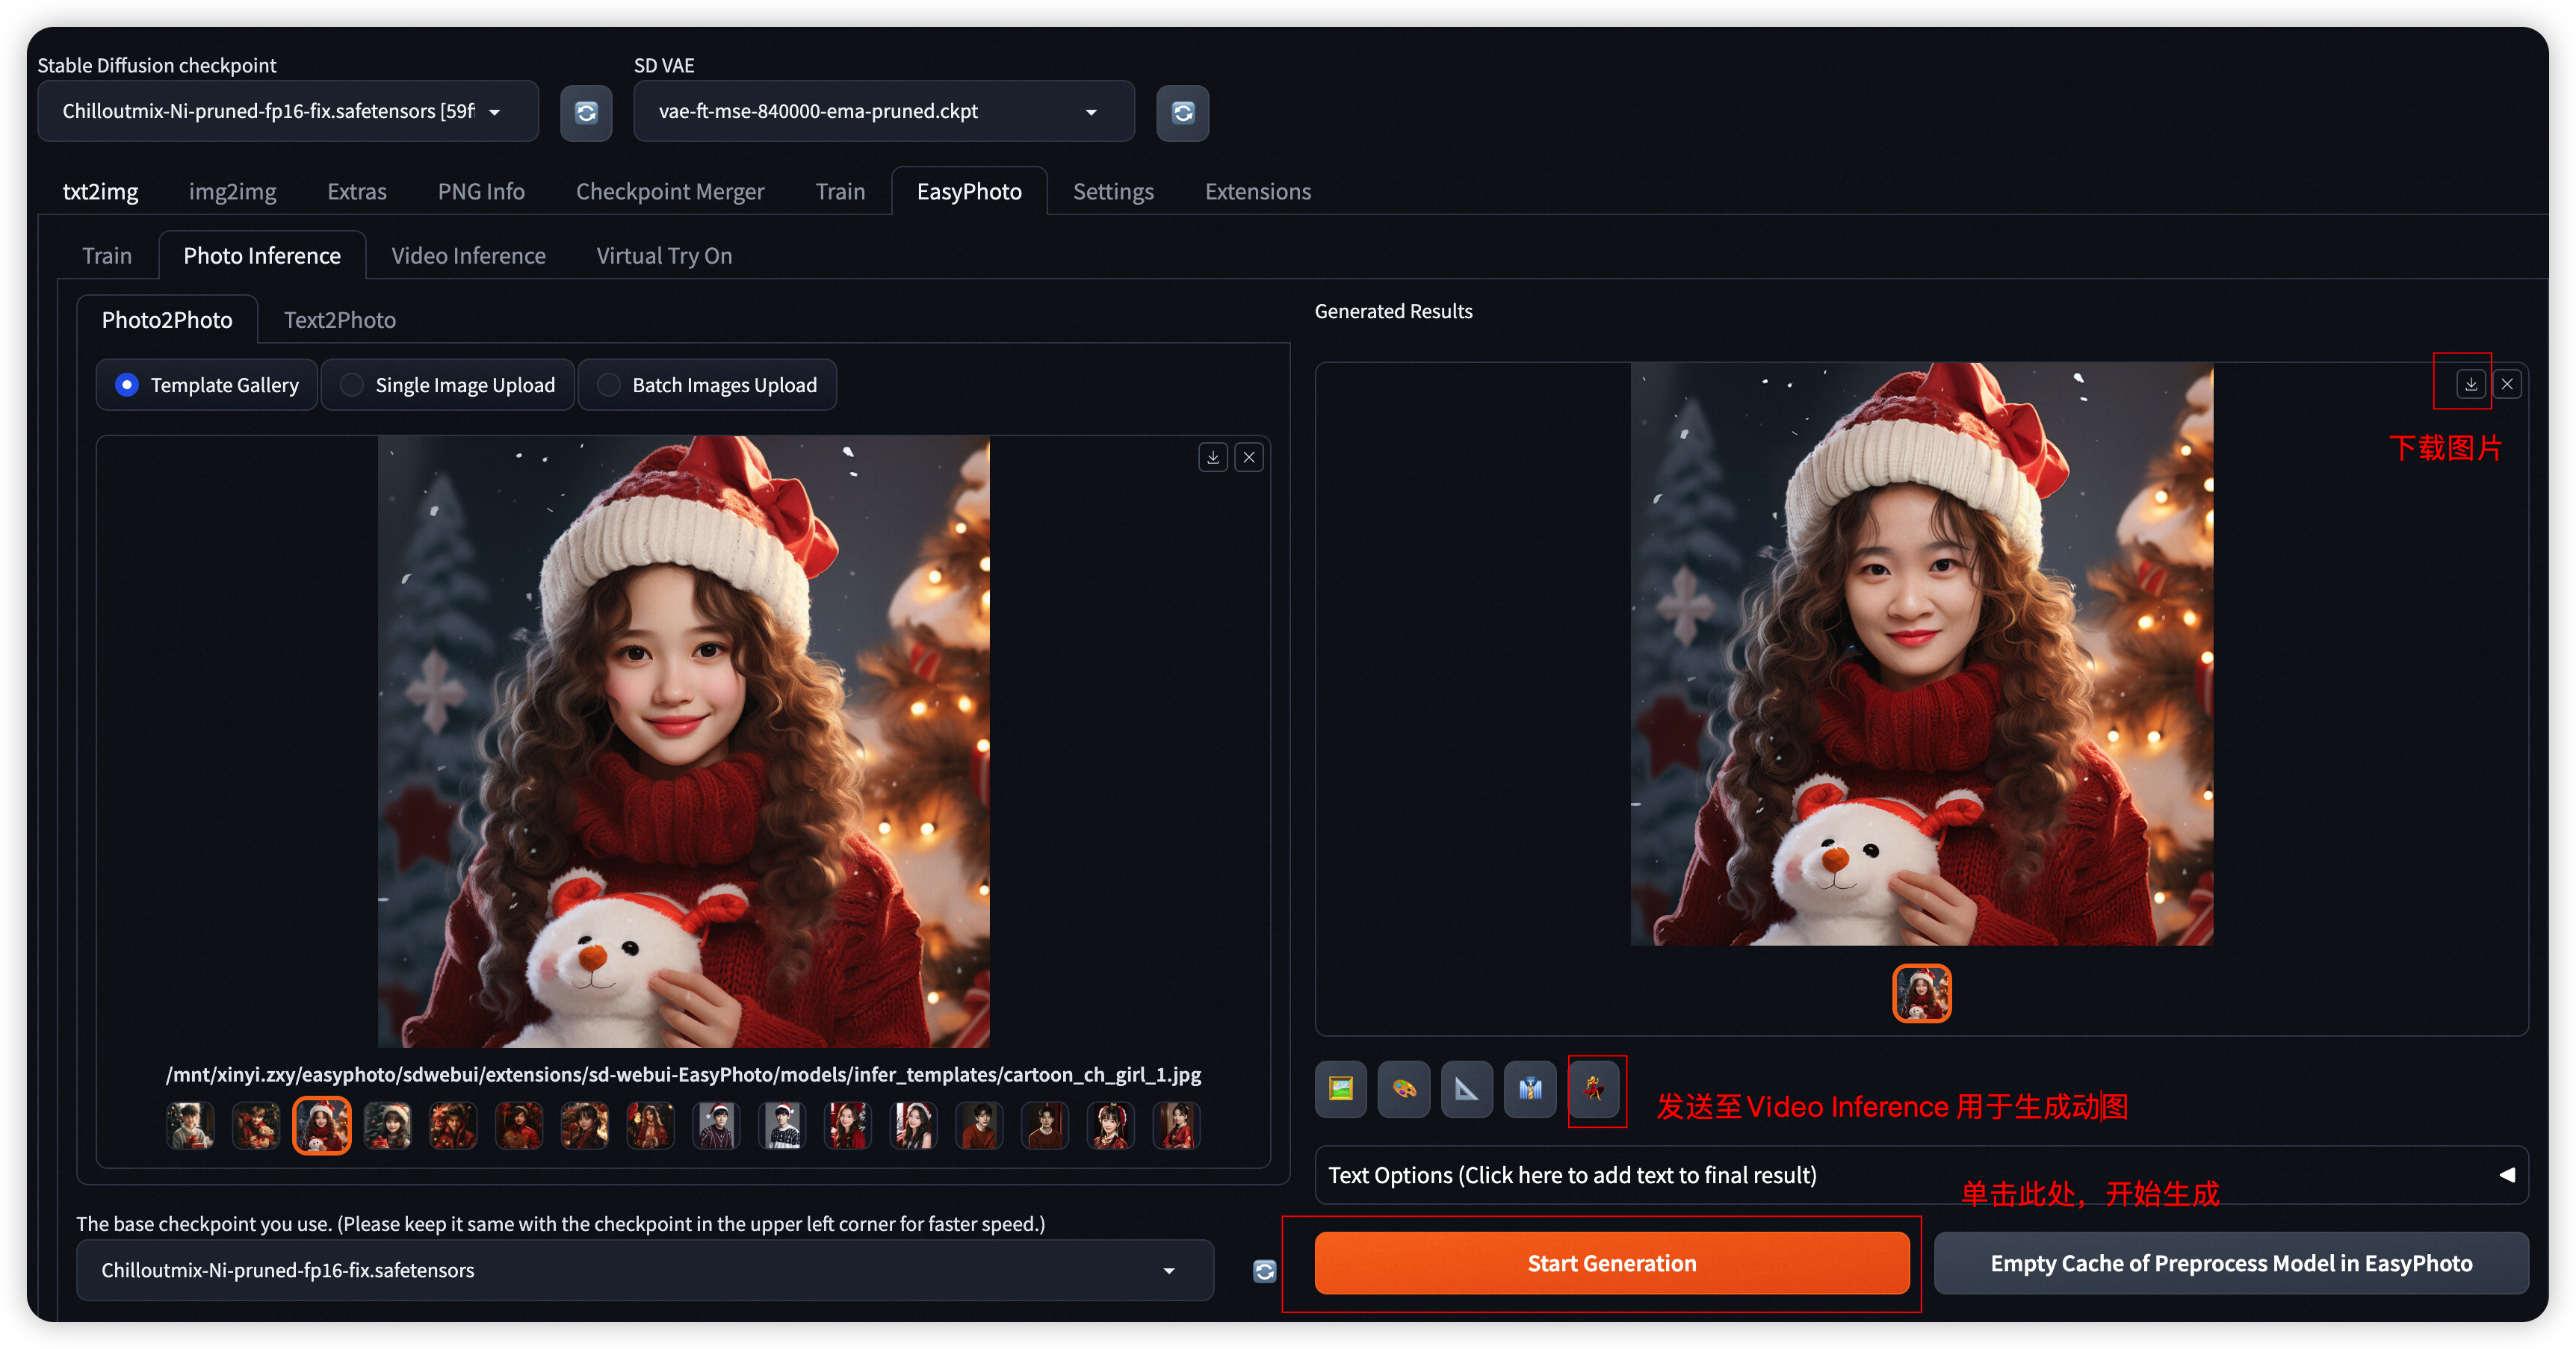Screen dimensions: 2576x1349
Task: Click the paint palette icon button
Action: pos(1404,1089)
